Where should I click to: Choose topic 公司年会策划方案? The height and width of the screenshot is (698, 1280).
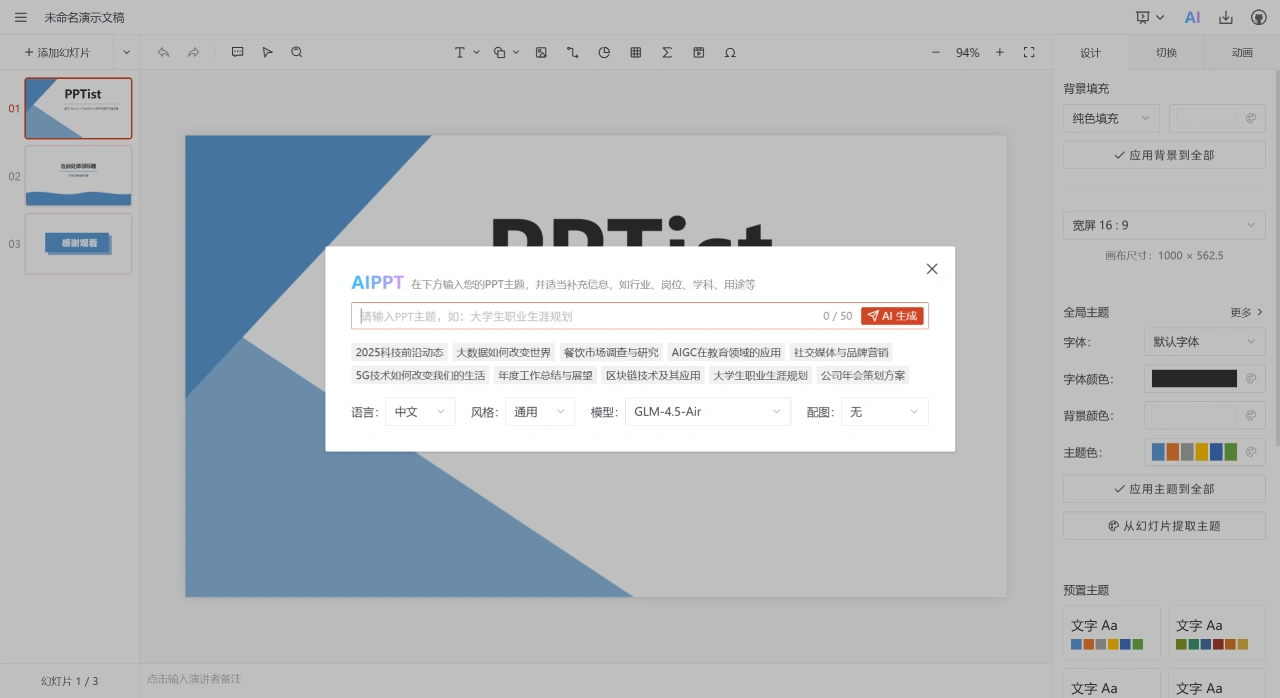coord(863,375)
